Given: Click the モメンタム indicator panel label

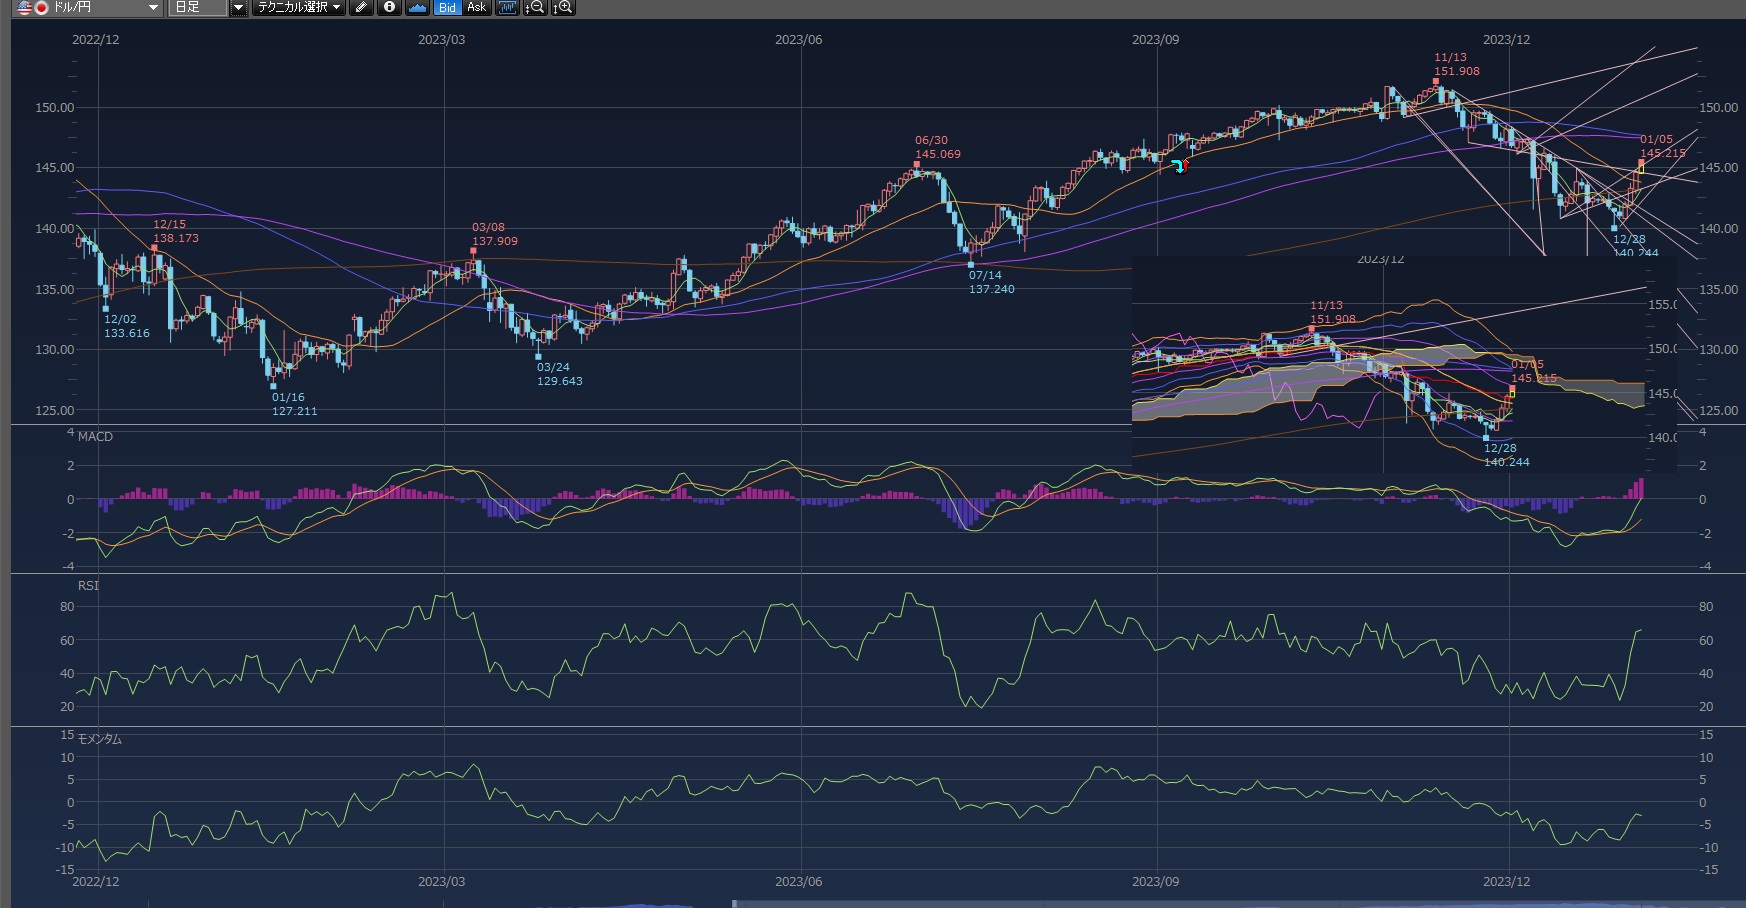Looking at the screenshot, I should [99, 739].
